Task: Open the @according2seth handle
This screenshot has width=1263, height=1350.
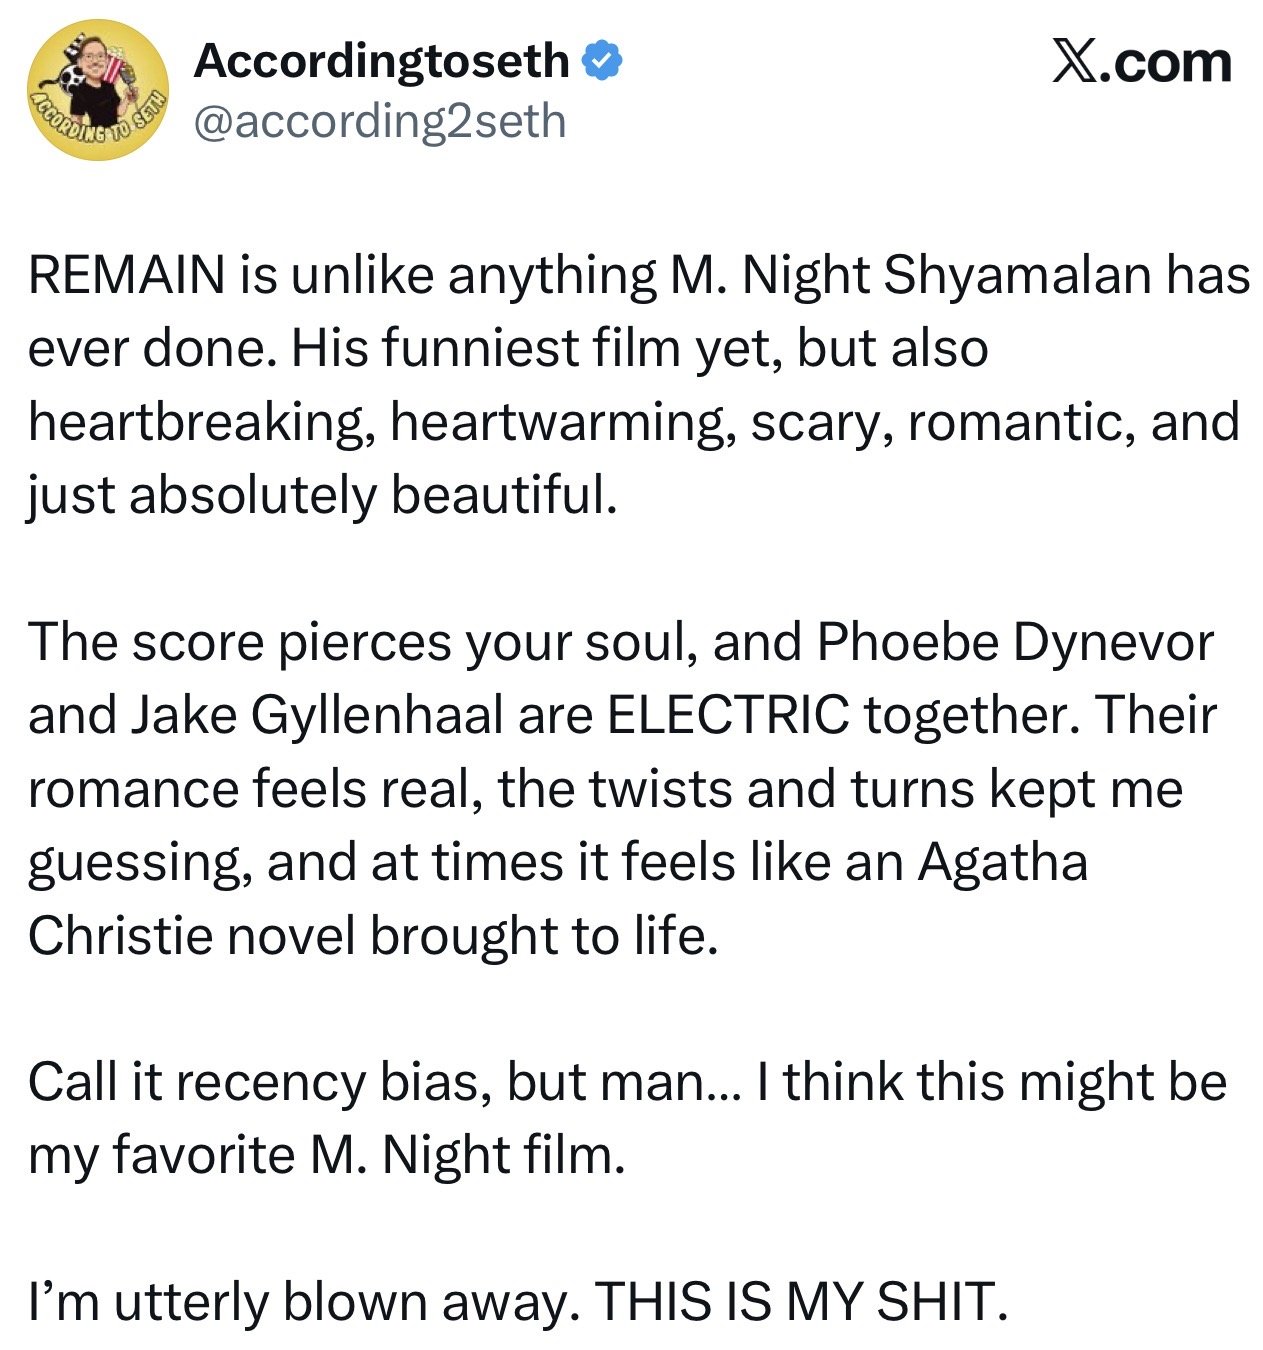Action: click(380, 121)
